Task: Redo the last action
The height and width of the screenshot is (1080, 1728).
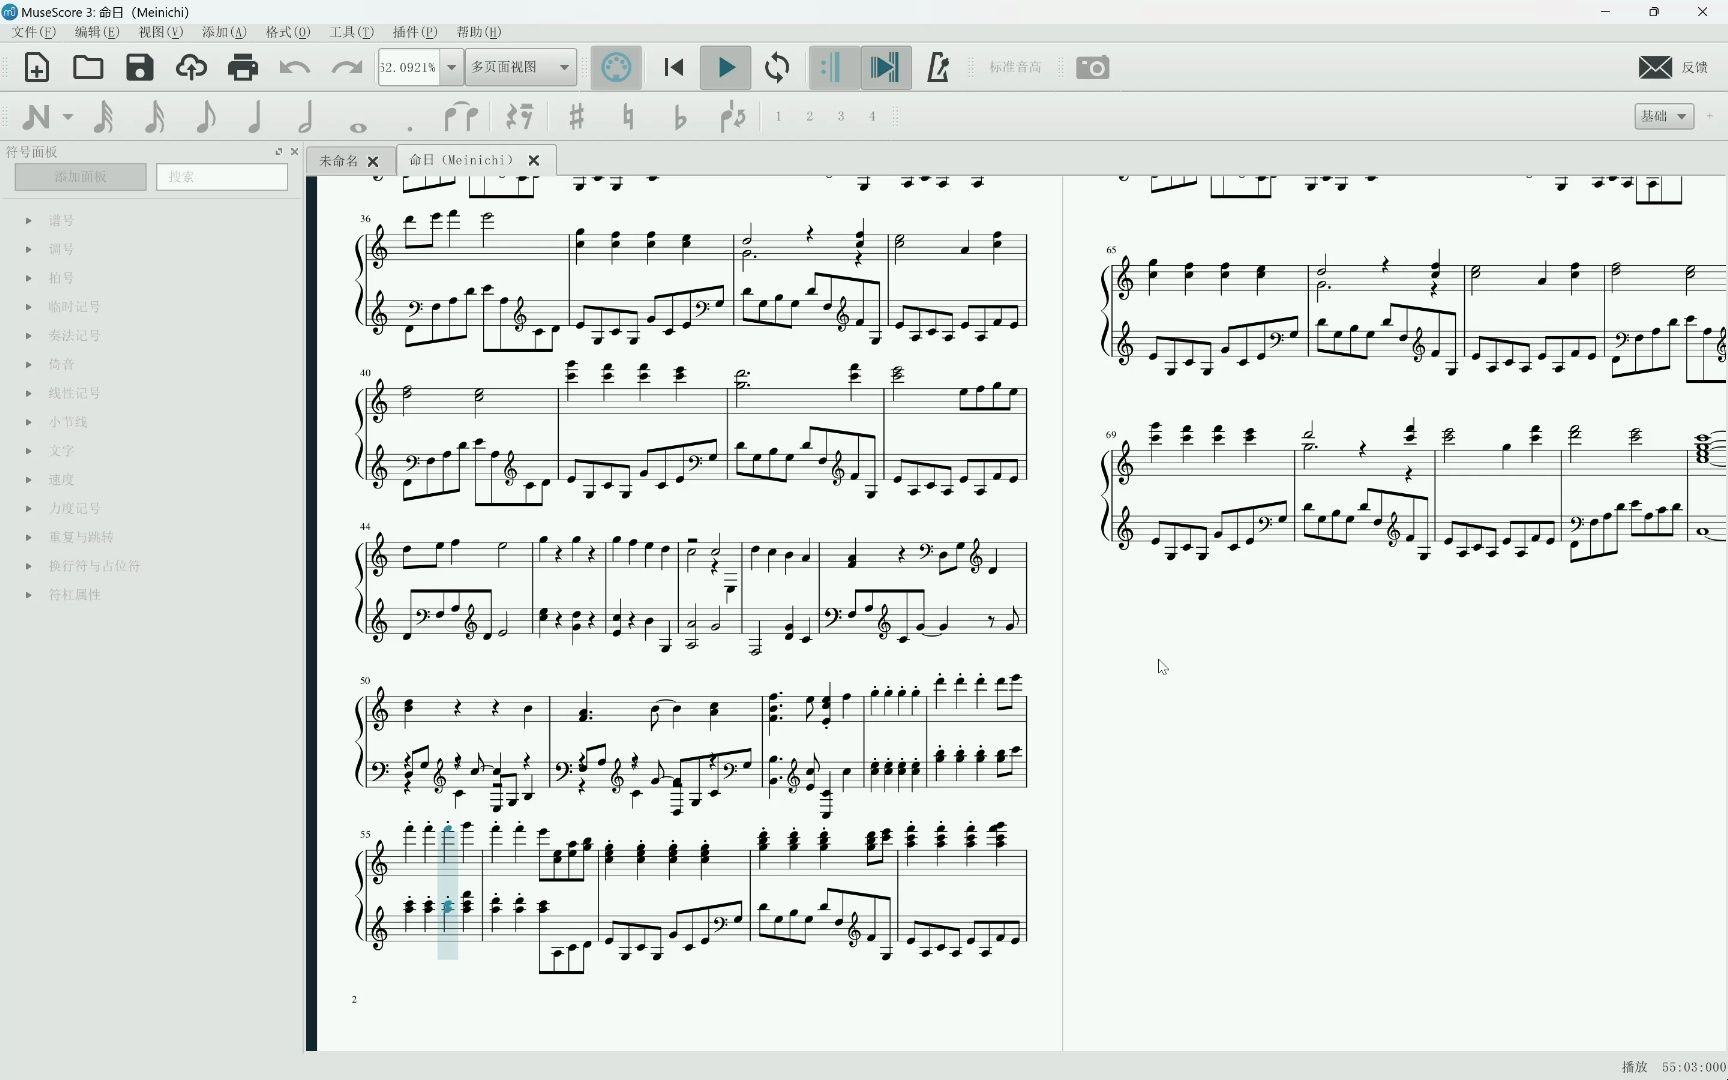Action: (x=346, y=68)
